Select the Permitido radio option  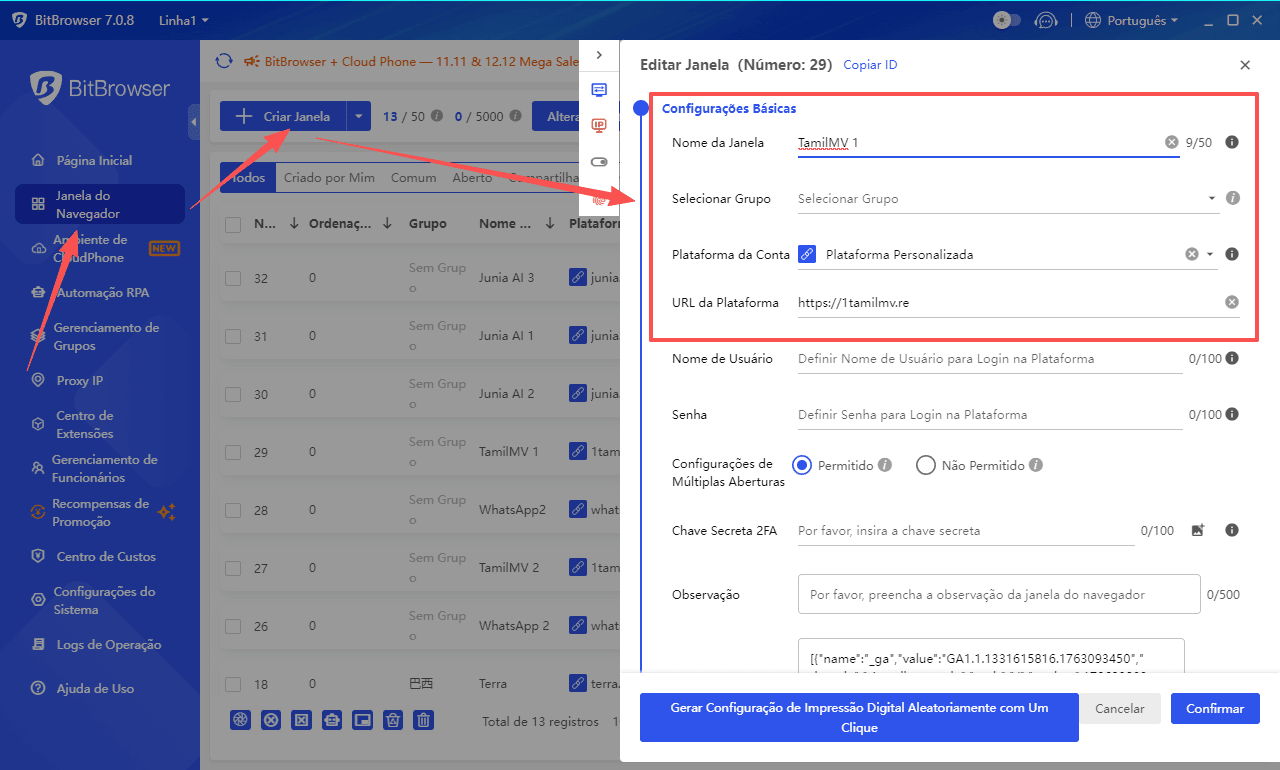[x=801, y=465]
